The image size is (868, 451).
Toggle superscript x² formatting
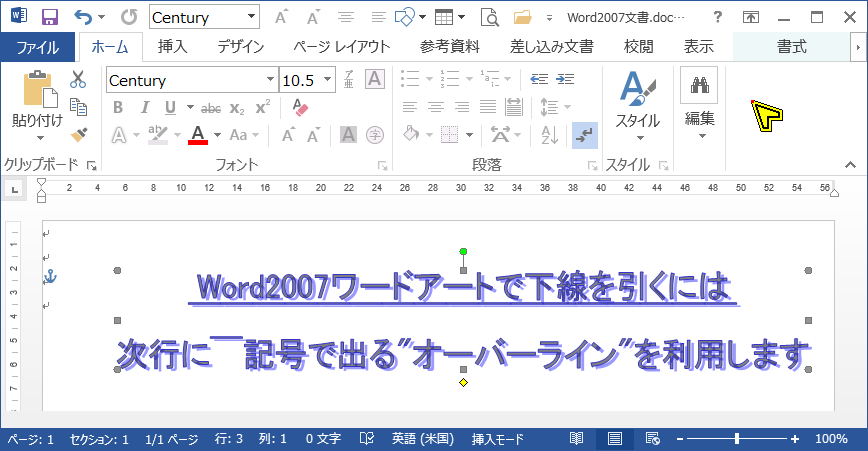click(x=262, y=107)
